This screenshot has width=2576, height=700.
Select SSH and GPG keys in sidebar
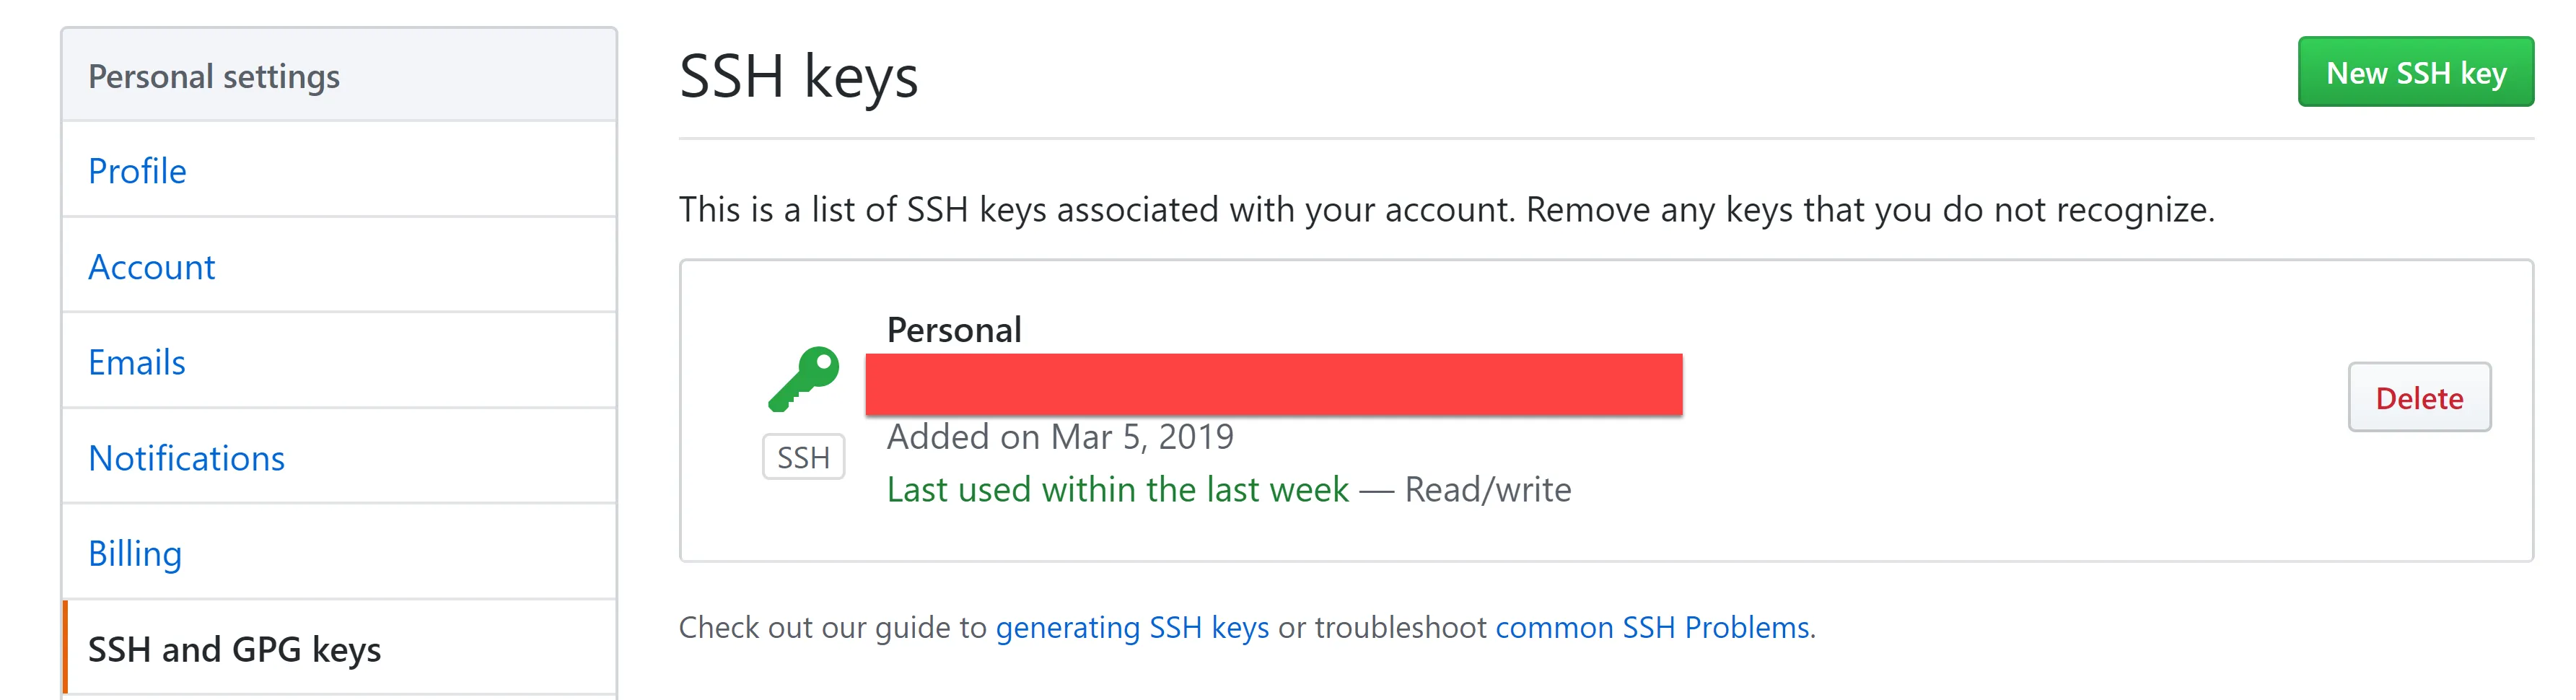234,649
